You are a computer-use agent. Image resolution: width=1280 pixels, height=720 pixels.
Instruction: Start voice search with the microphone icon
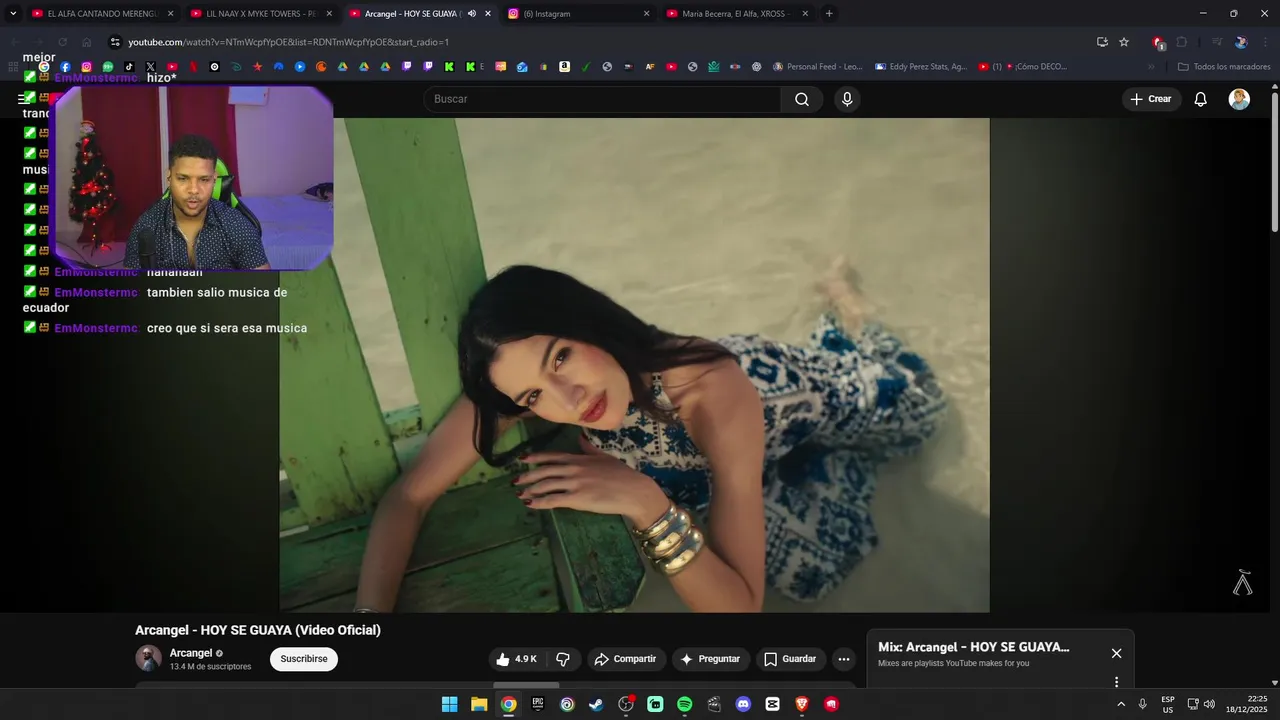coord(847,99)
